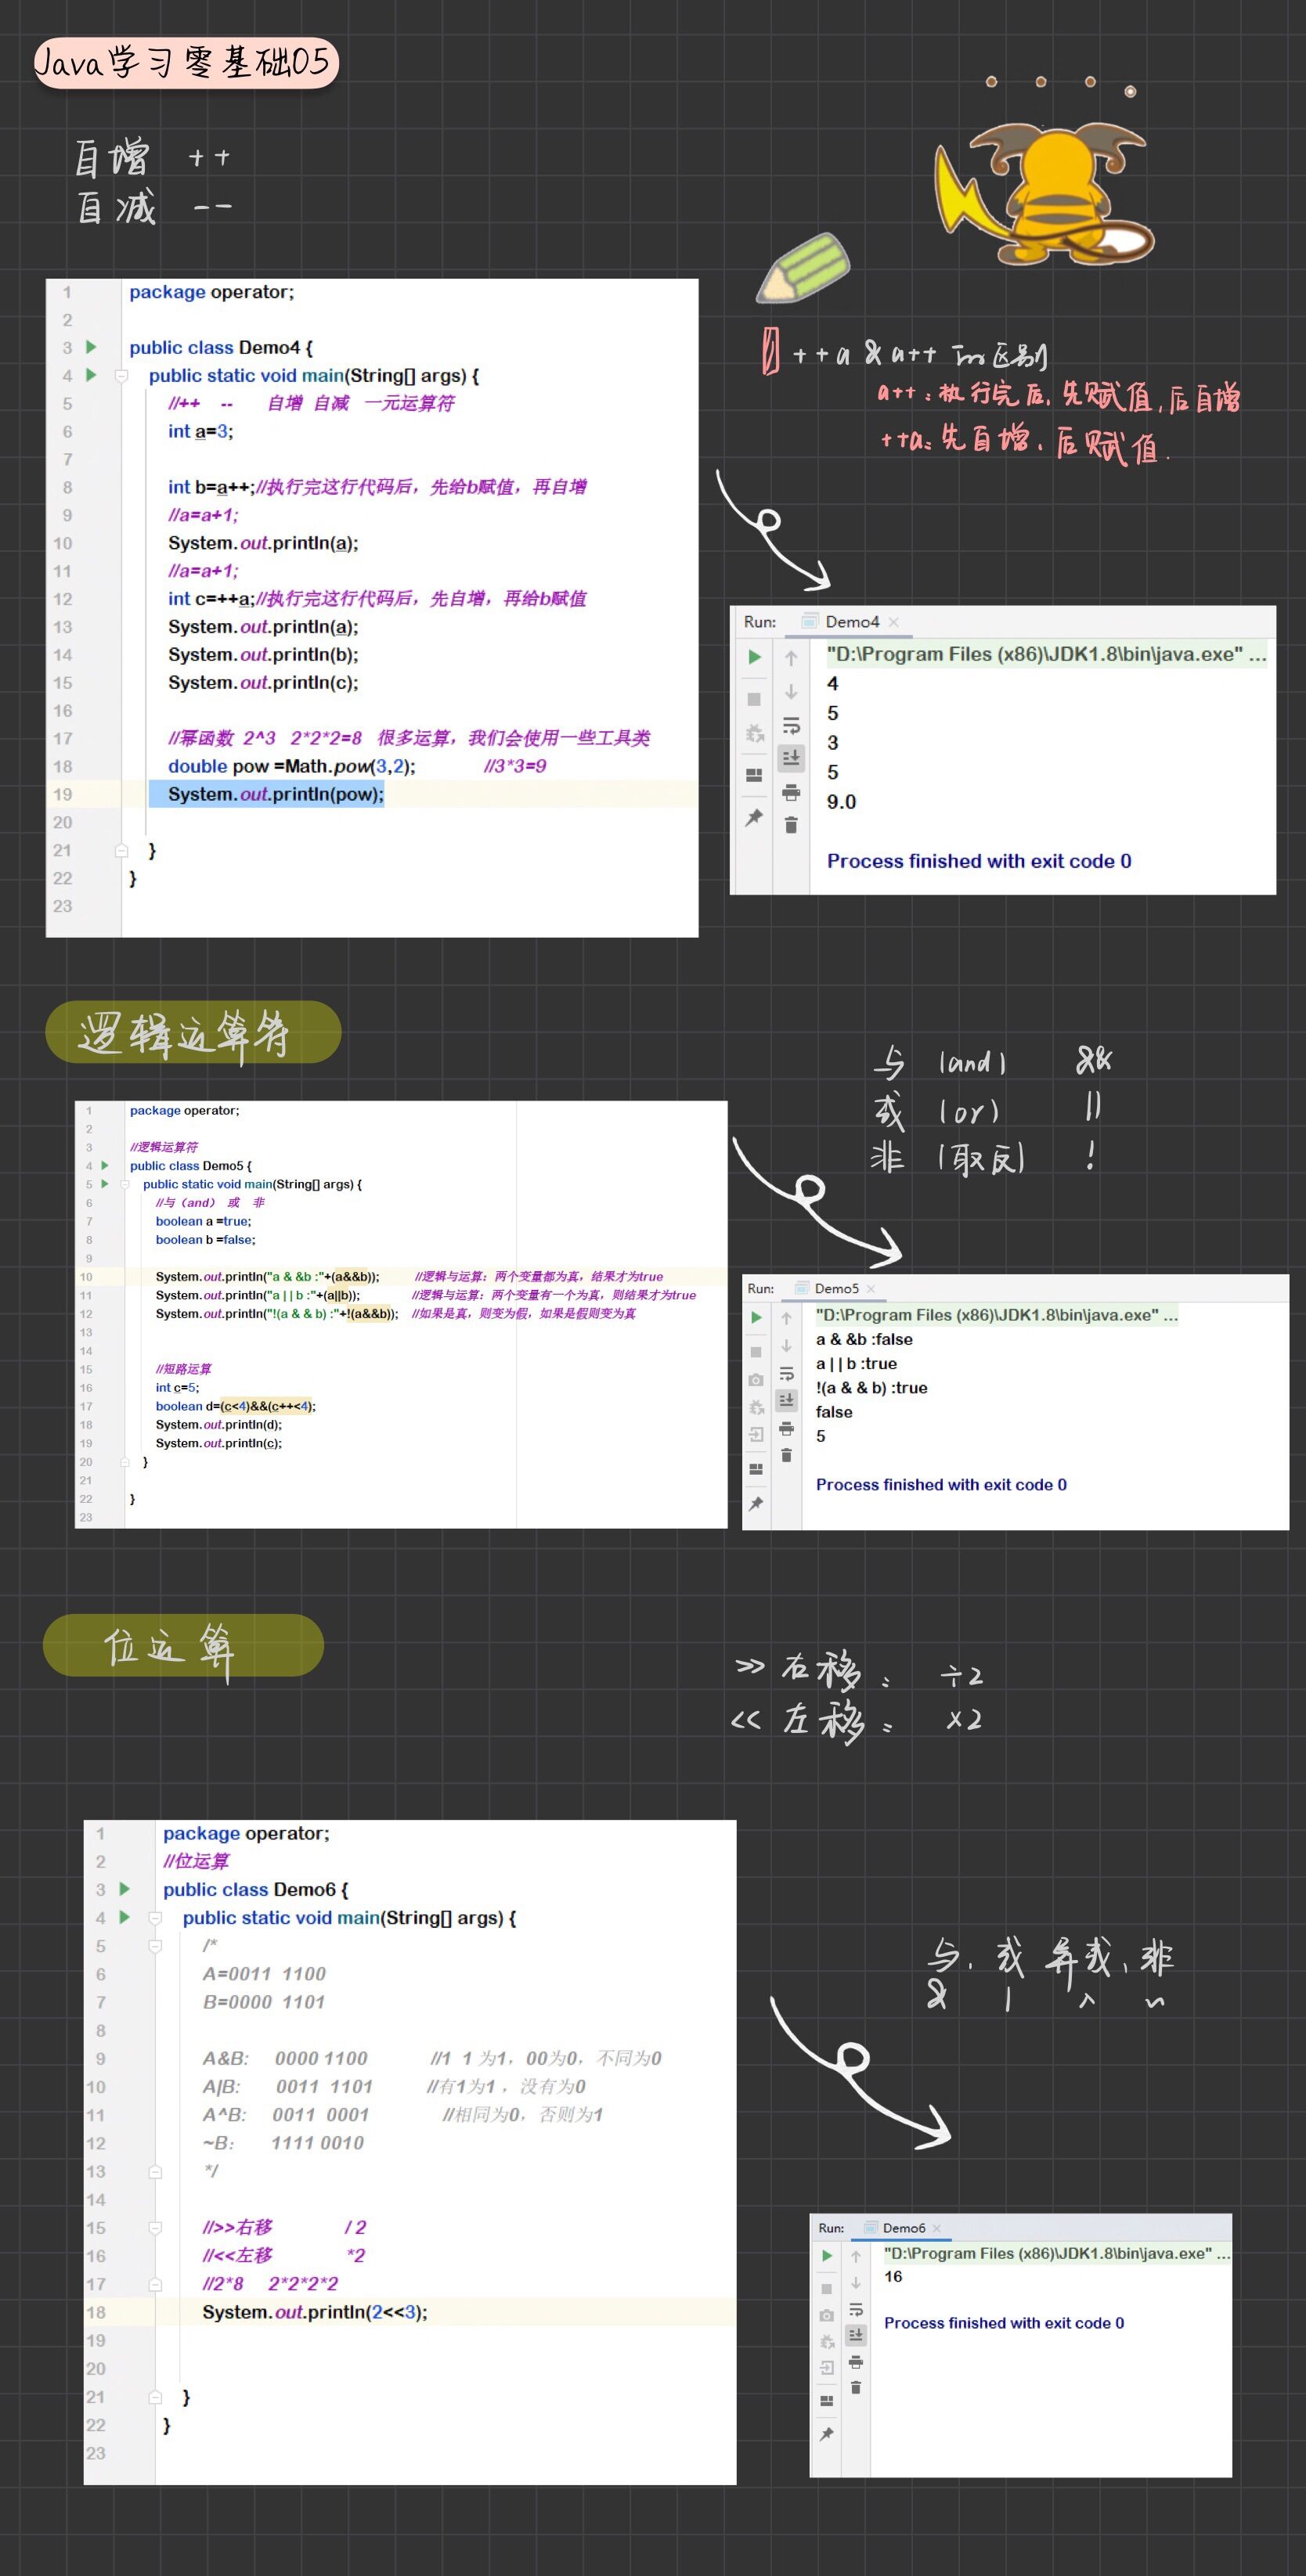This screenshot has height=2576, width=1306.
Task: Pin the Demo5 Run tab
Action: (x=756, y=1504)
